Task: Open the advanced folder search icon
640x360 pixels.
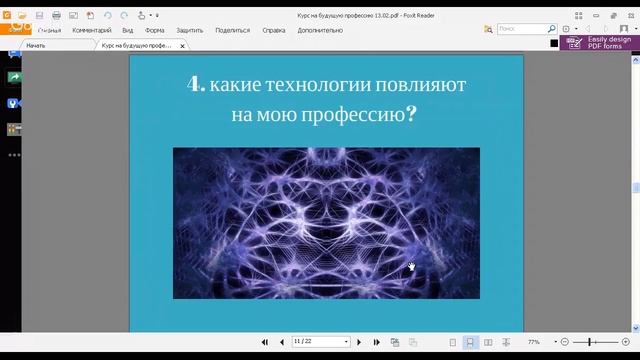Action: [x=488, y=29]
